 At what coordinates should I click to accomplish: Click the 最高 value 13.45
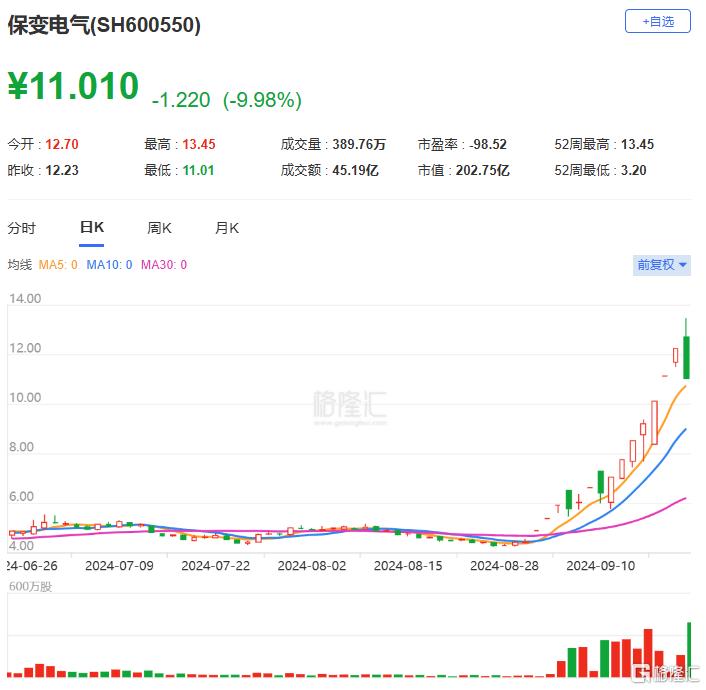(199, 144)
